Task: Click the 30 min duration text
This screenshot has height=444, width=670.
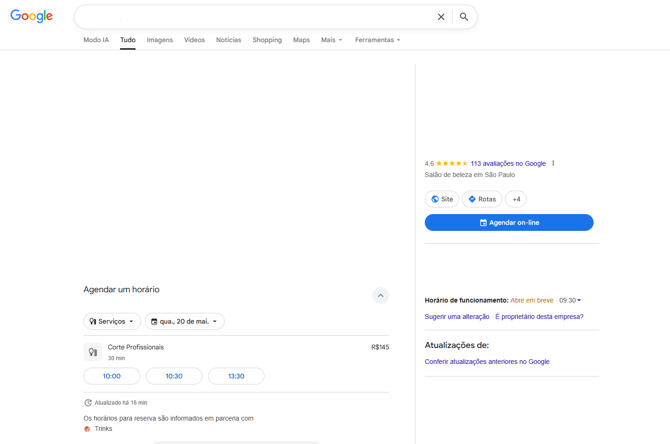Action: 116,358
